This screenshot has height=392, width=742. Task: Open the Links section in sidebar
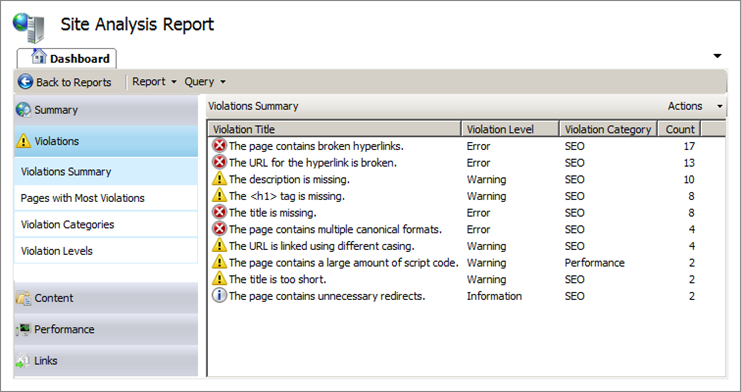coord(106,361)
